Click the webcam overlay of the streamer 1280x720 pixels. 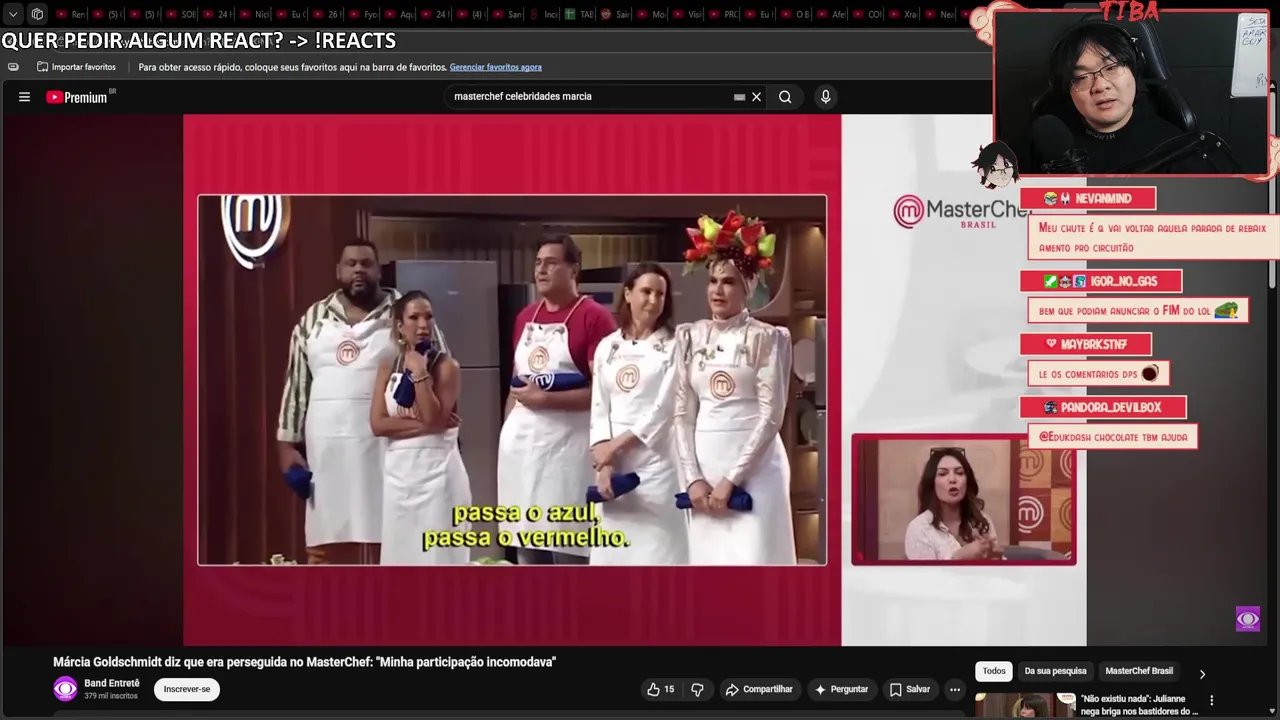(x=1132, y=92)
